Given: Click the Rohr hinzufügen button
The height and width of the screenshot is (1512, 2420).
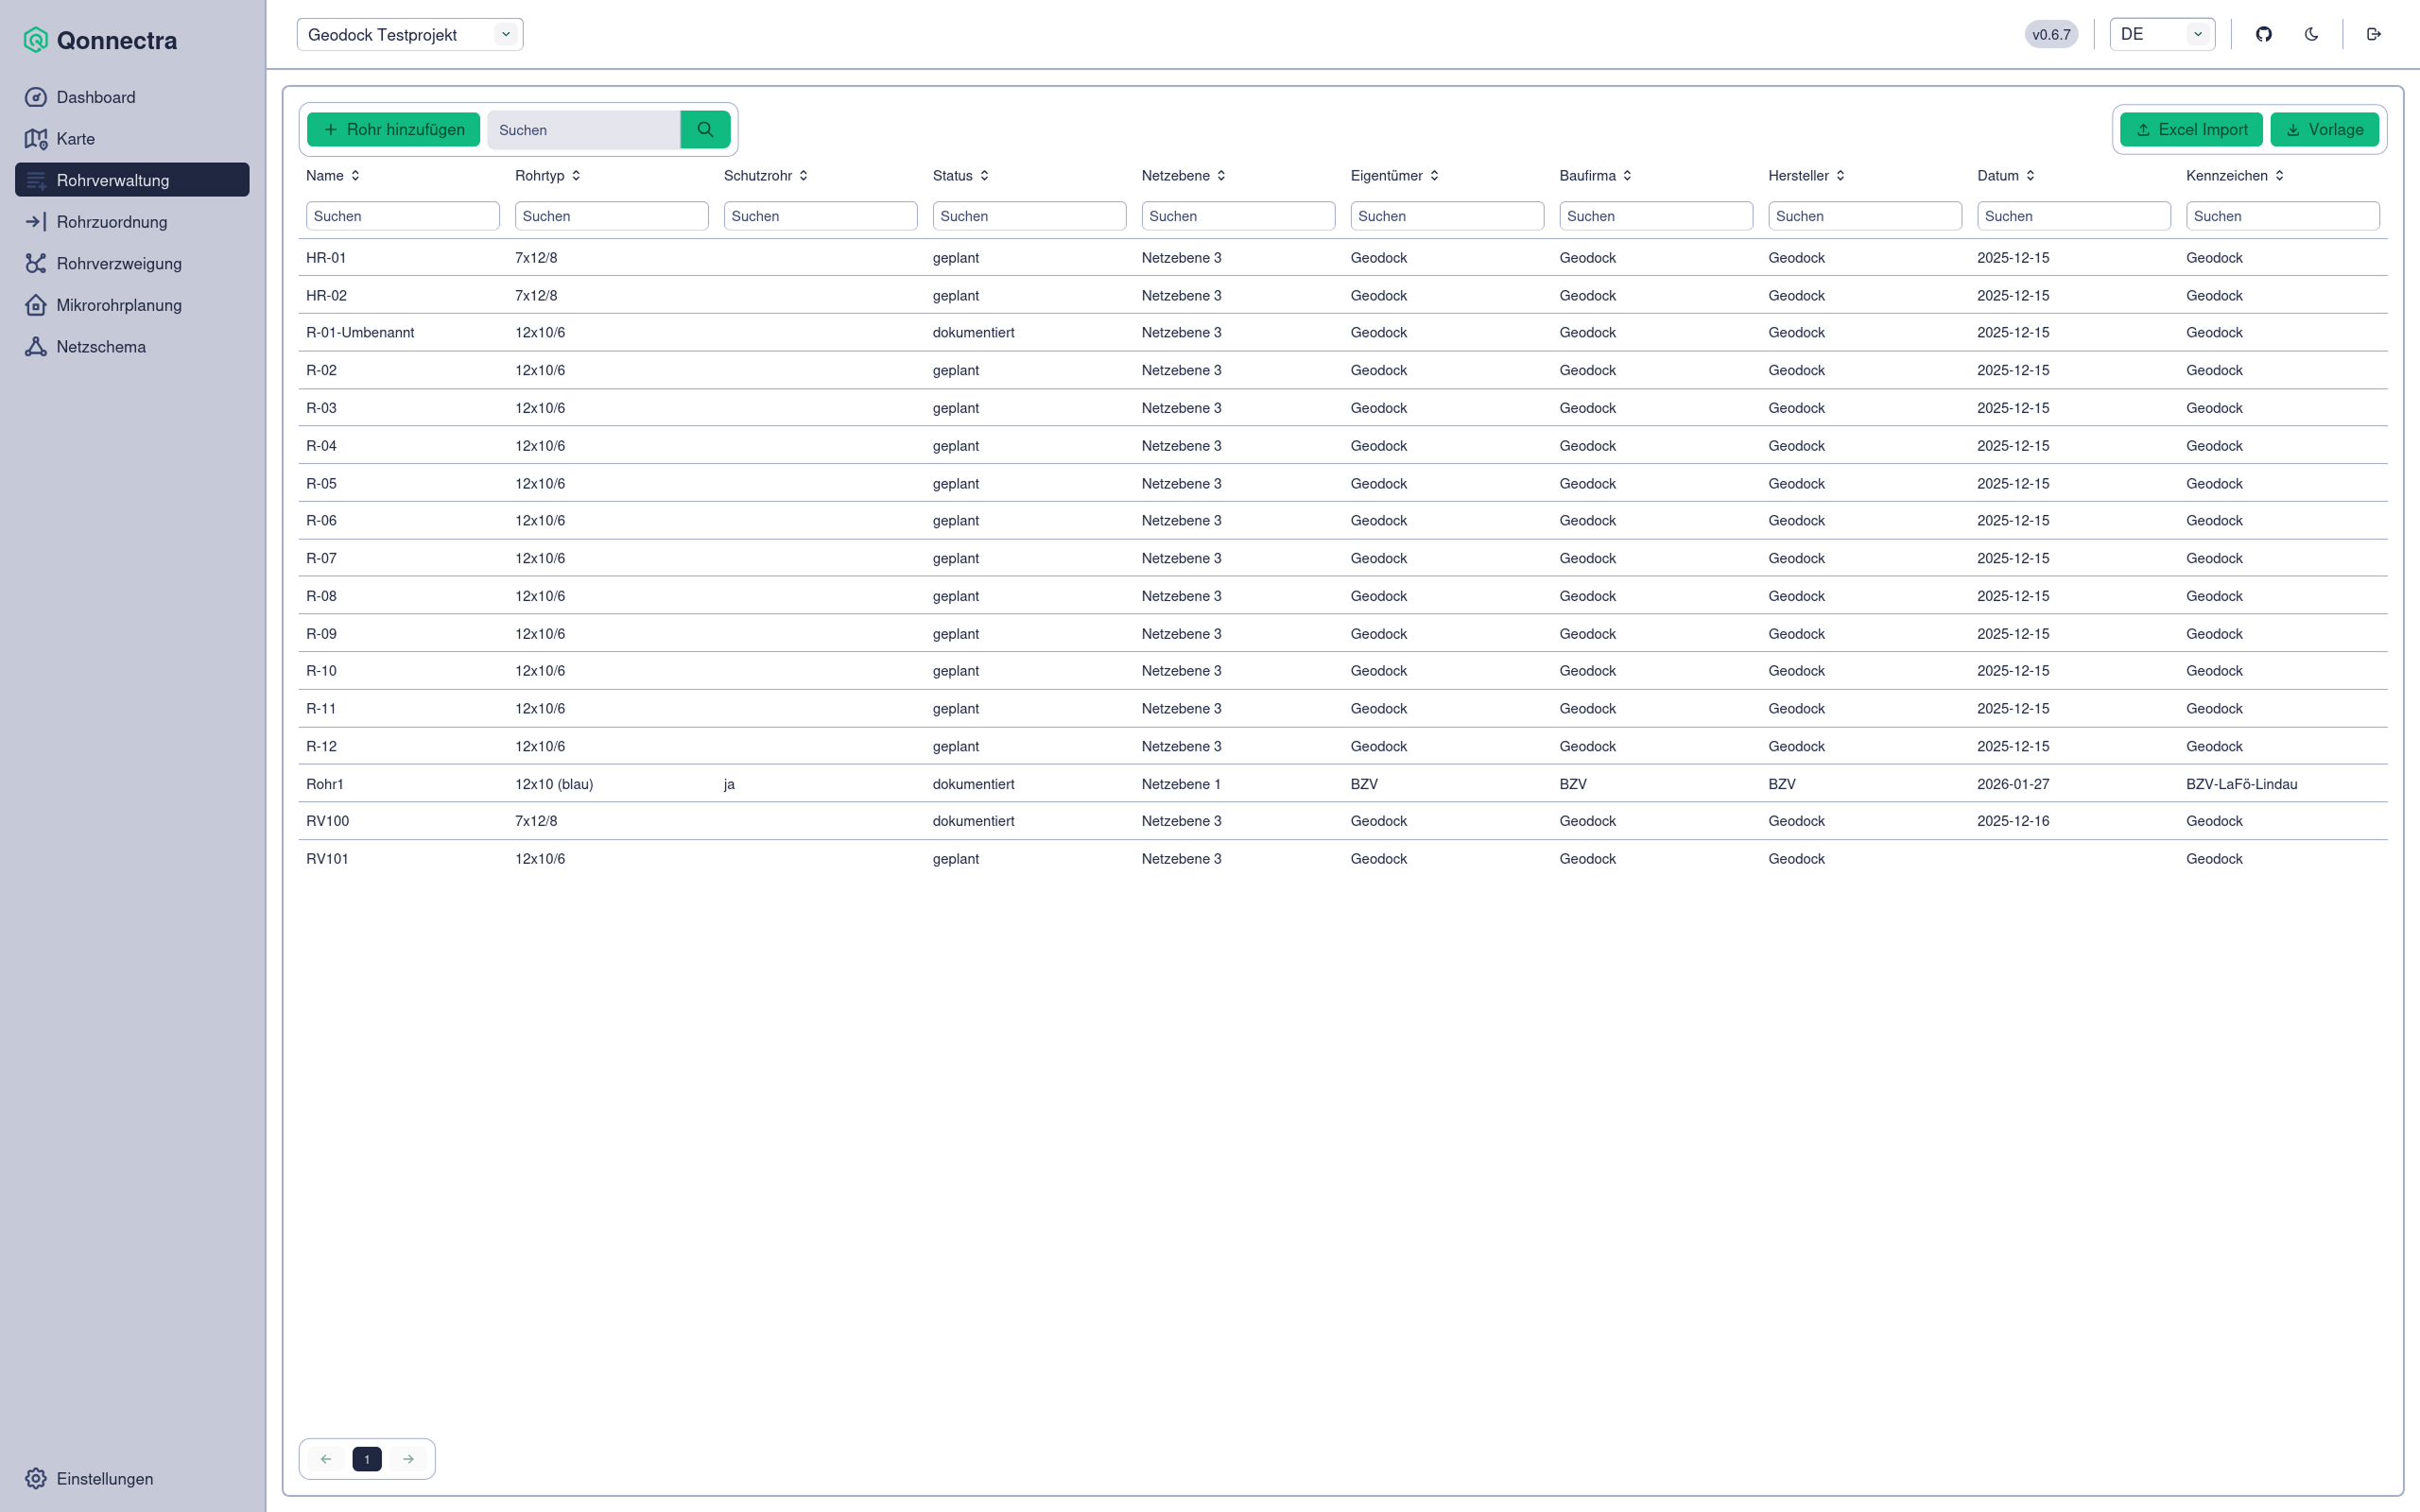Looking at the screenshot, I should (x=393, y=129).
